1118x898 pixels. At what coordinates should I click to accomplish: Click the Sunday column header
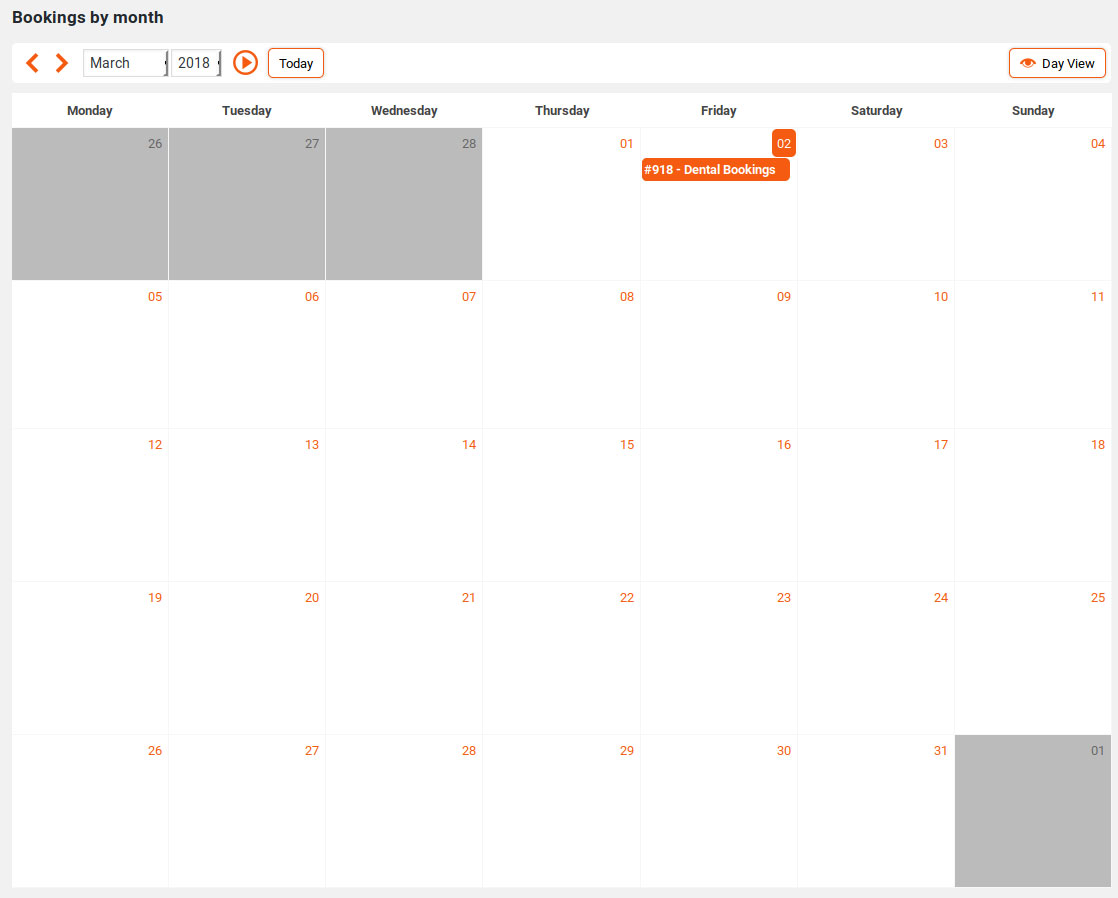[x=1033, y=111]
